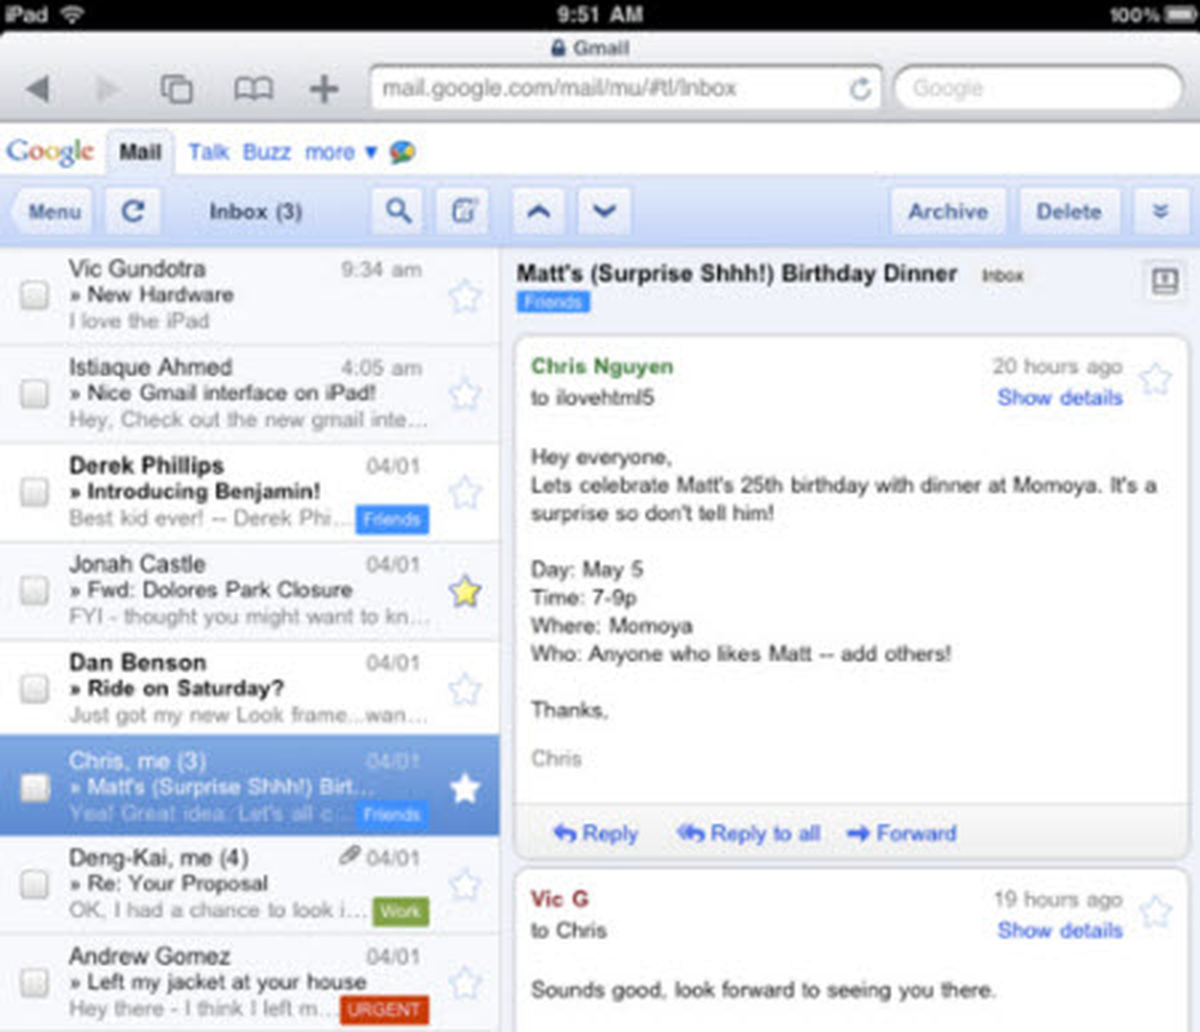The height and width of the screenshot is (1032, 1200).
Task: Open the more actions double-chevron menu
Action: 1160,211
